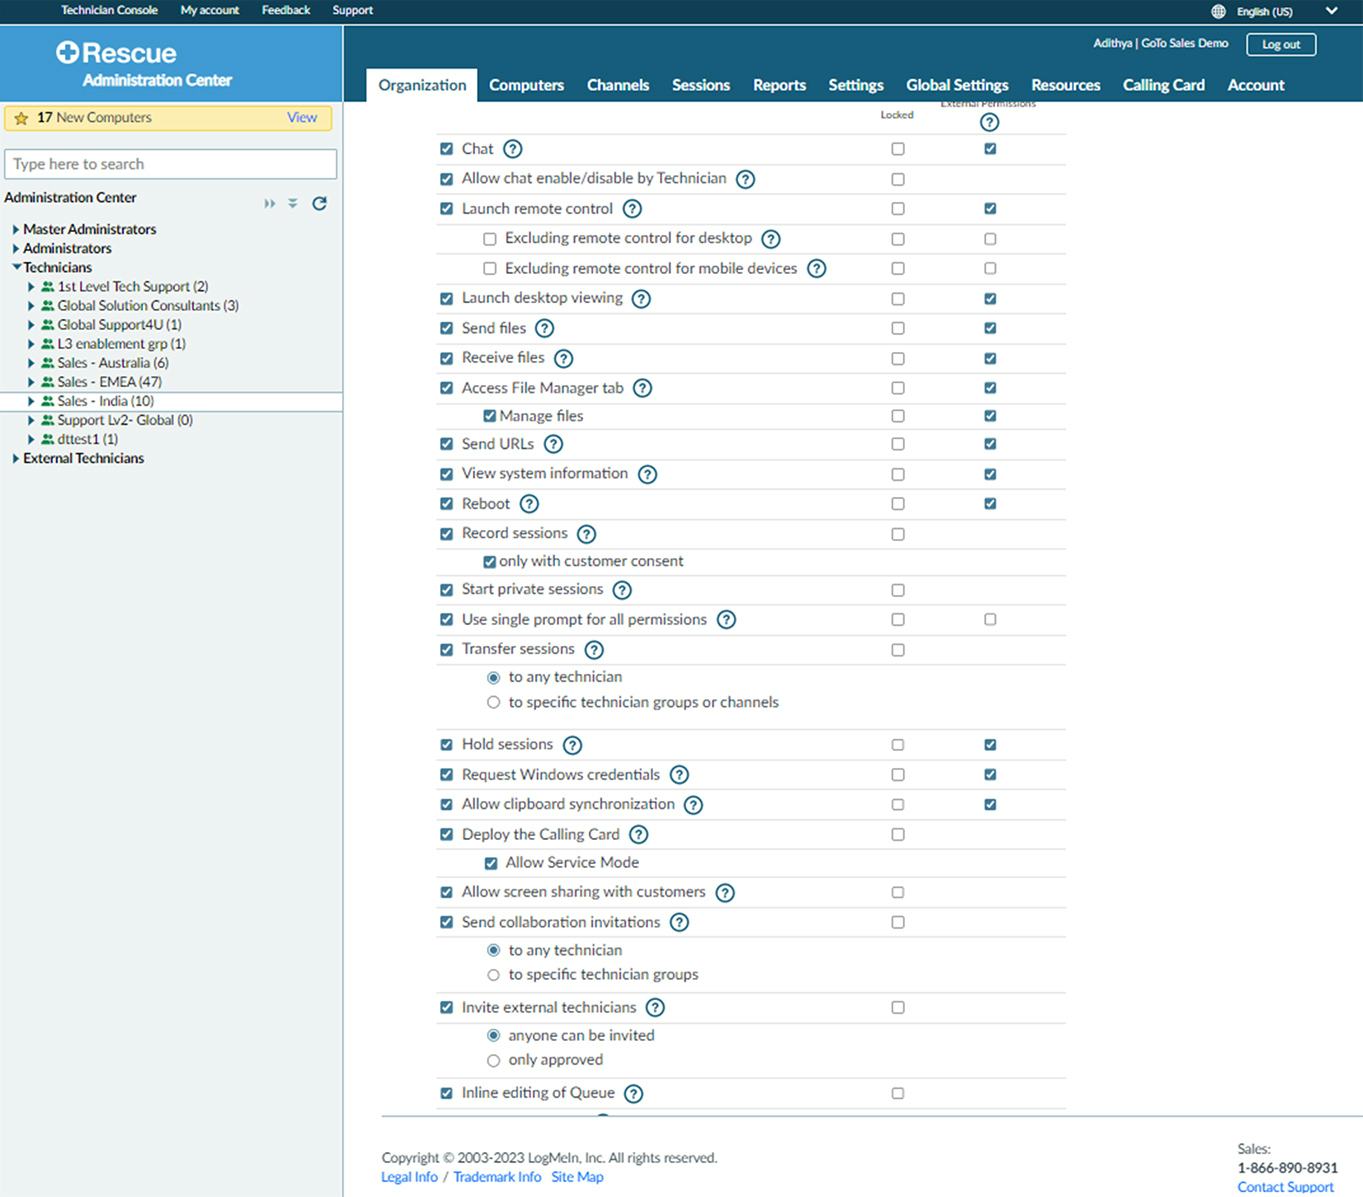The image size is (1363, 1197).
Task: Open the Calling Card tab
Action: pos(1163,86)
